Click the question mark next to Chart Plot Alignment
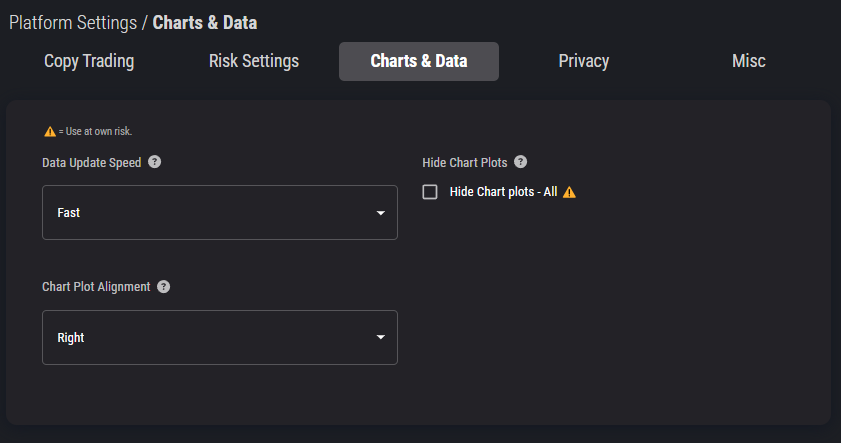Image resolution: width=841 pixels, height=443 pixels. pyautogui.click(x=164, y=287)
